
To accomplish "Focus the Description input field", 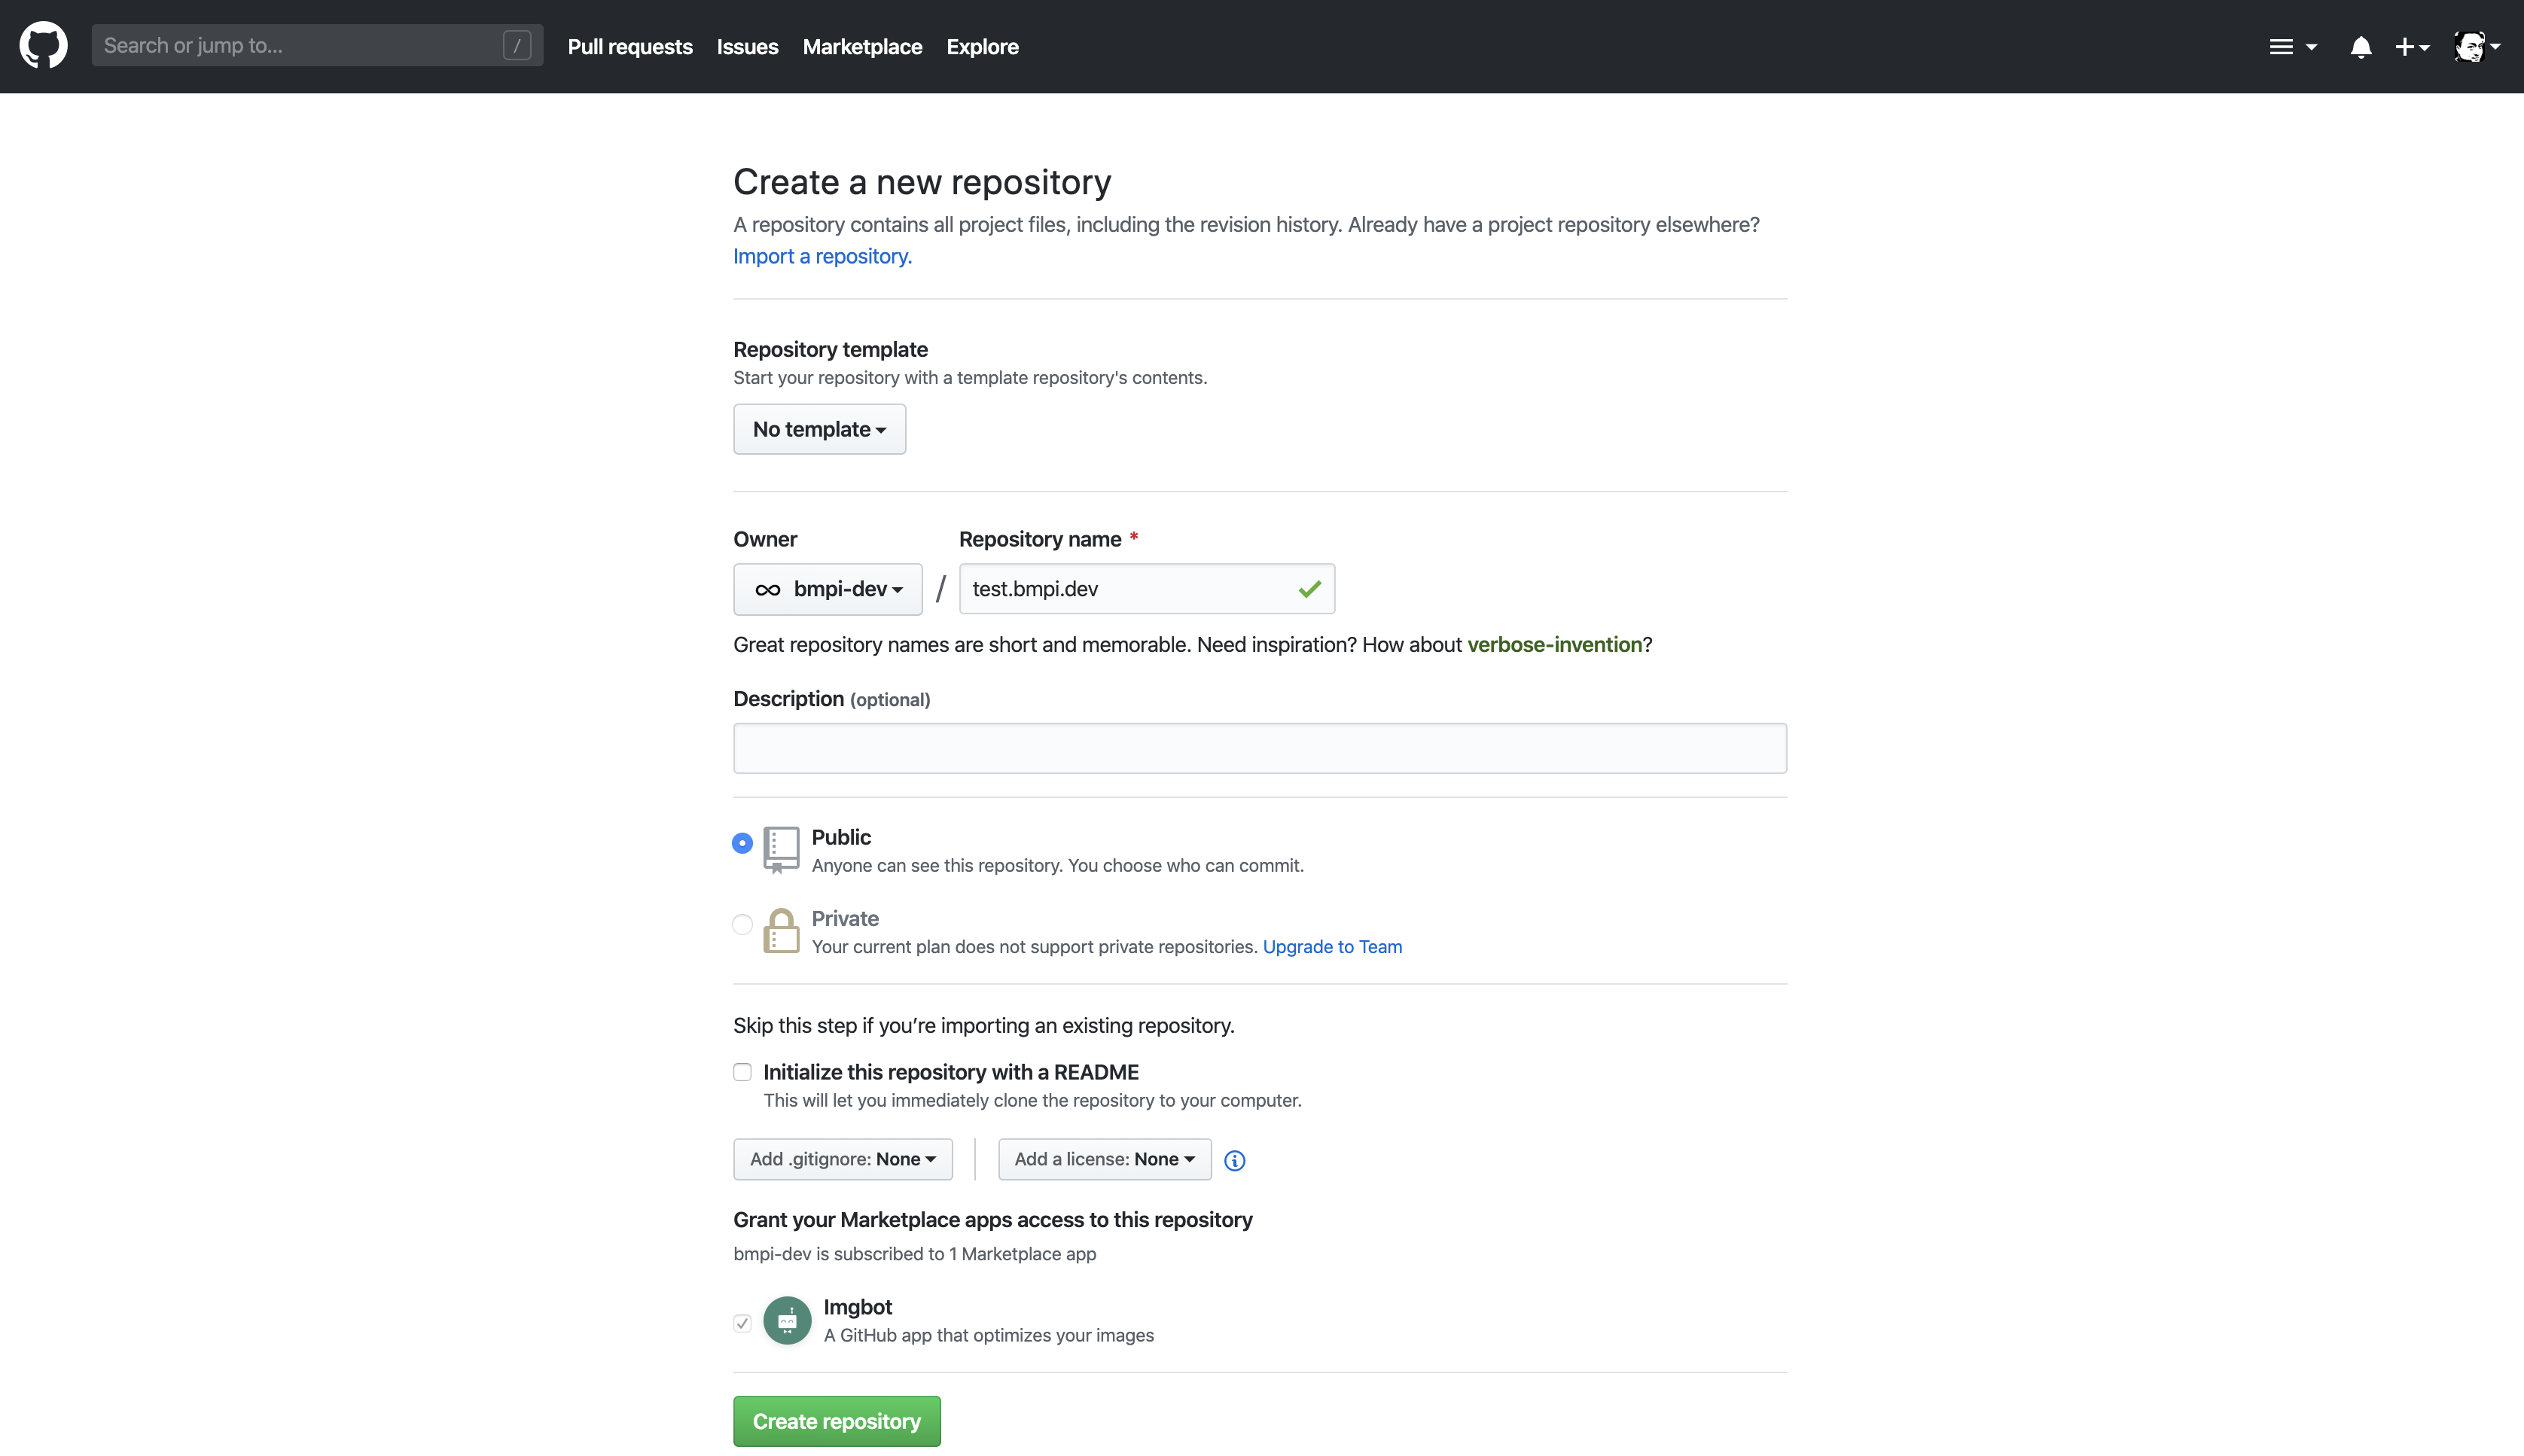I will (x=1259, y=748).
